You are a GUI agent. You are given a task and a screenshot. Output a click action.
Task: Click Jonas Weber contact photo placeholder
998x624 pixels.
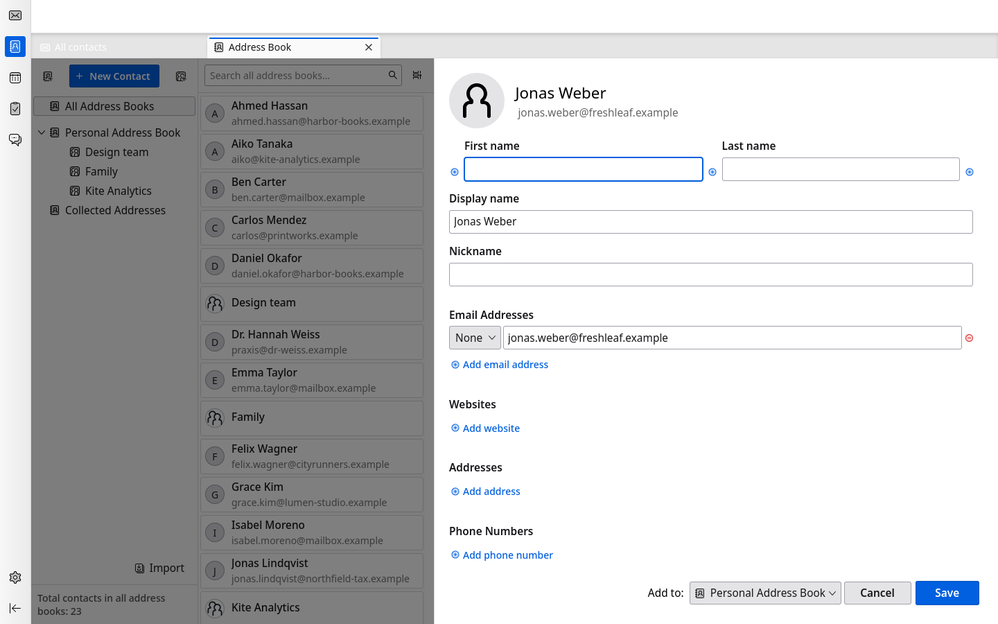click(x=477, y=101)
